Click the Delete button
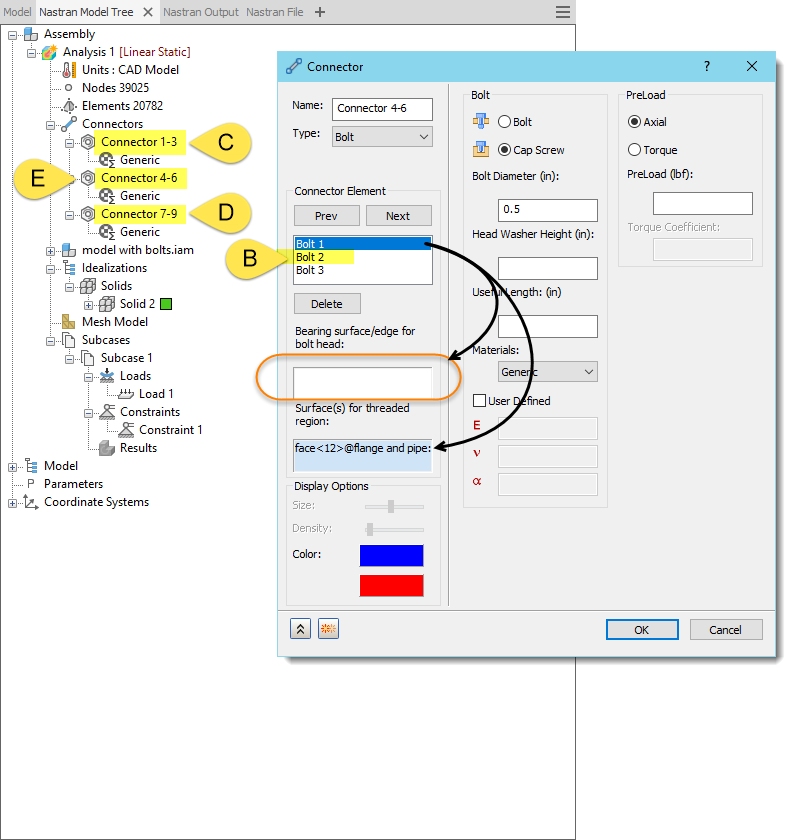Viewport: 796px width, 840px height. point(327,304)
